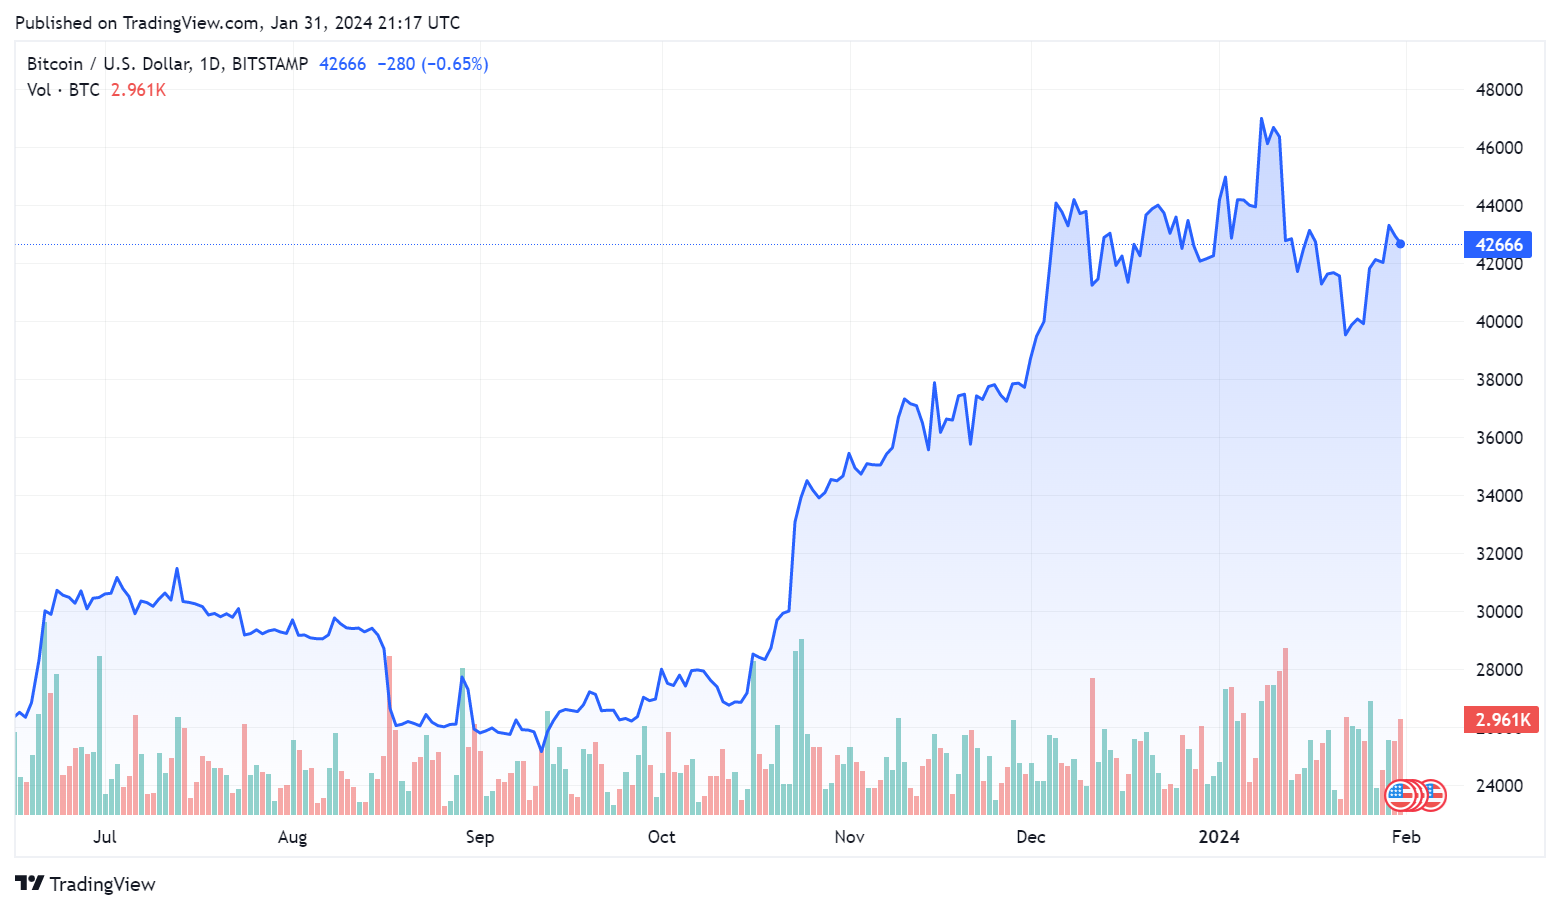Click the red 2.961K volume value in the legend
This screenshot has width=1560, height=910.
138,90
